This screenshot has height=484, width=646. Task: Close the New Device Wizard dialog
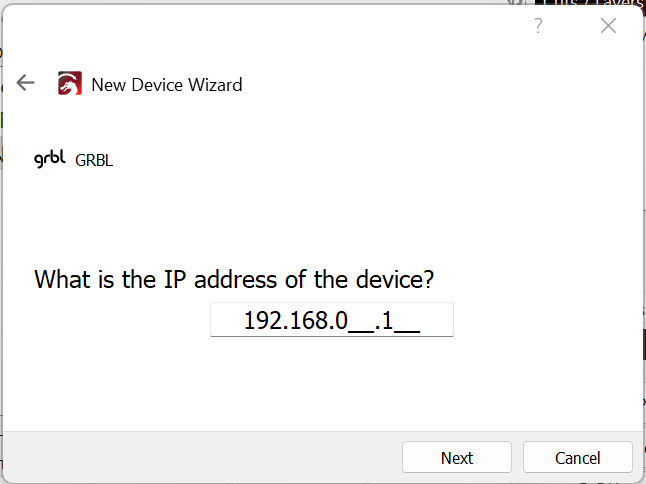pos(608,26)
